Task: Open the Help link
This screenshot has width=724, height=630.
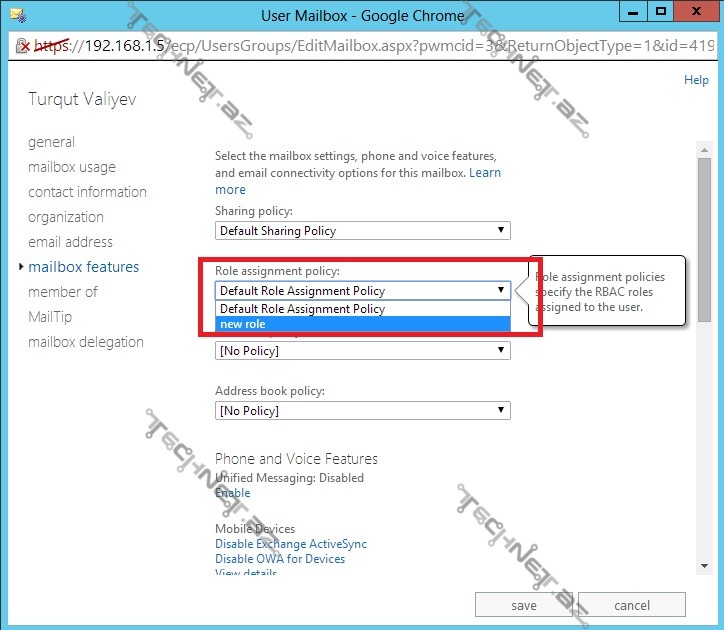Action: [x=696, y=80]
